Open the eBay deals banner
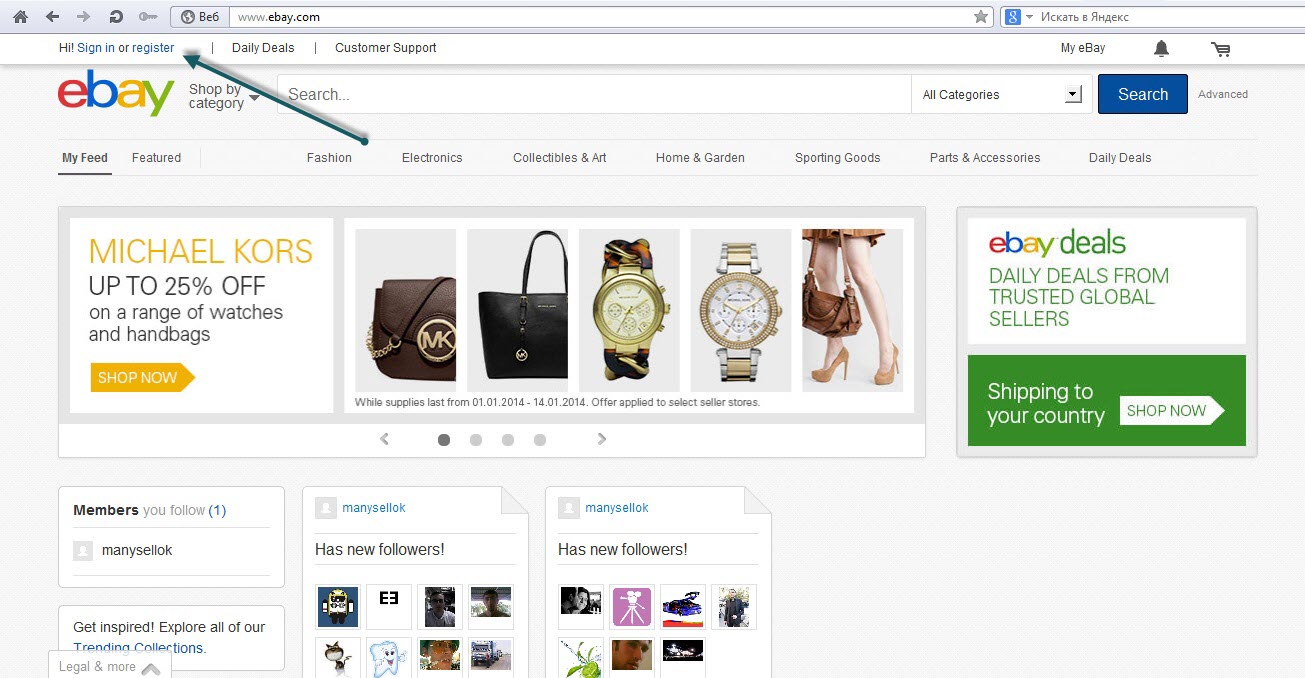The image size is (1305, 678). click(1107, 281)
